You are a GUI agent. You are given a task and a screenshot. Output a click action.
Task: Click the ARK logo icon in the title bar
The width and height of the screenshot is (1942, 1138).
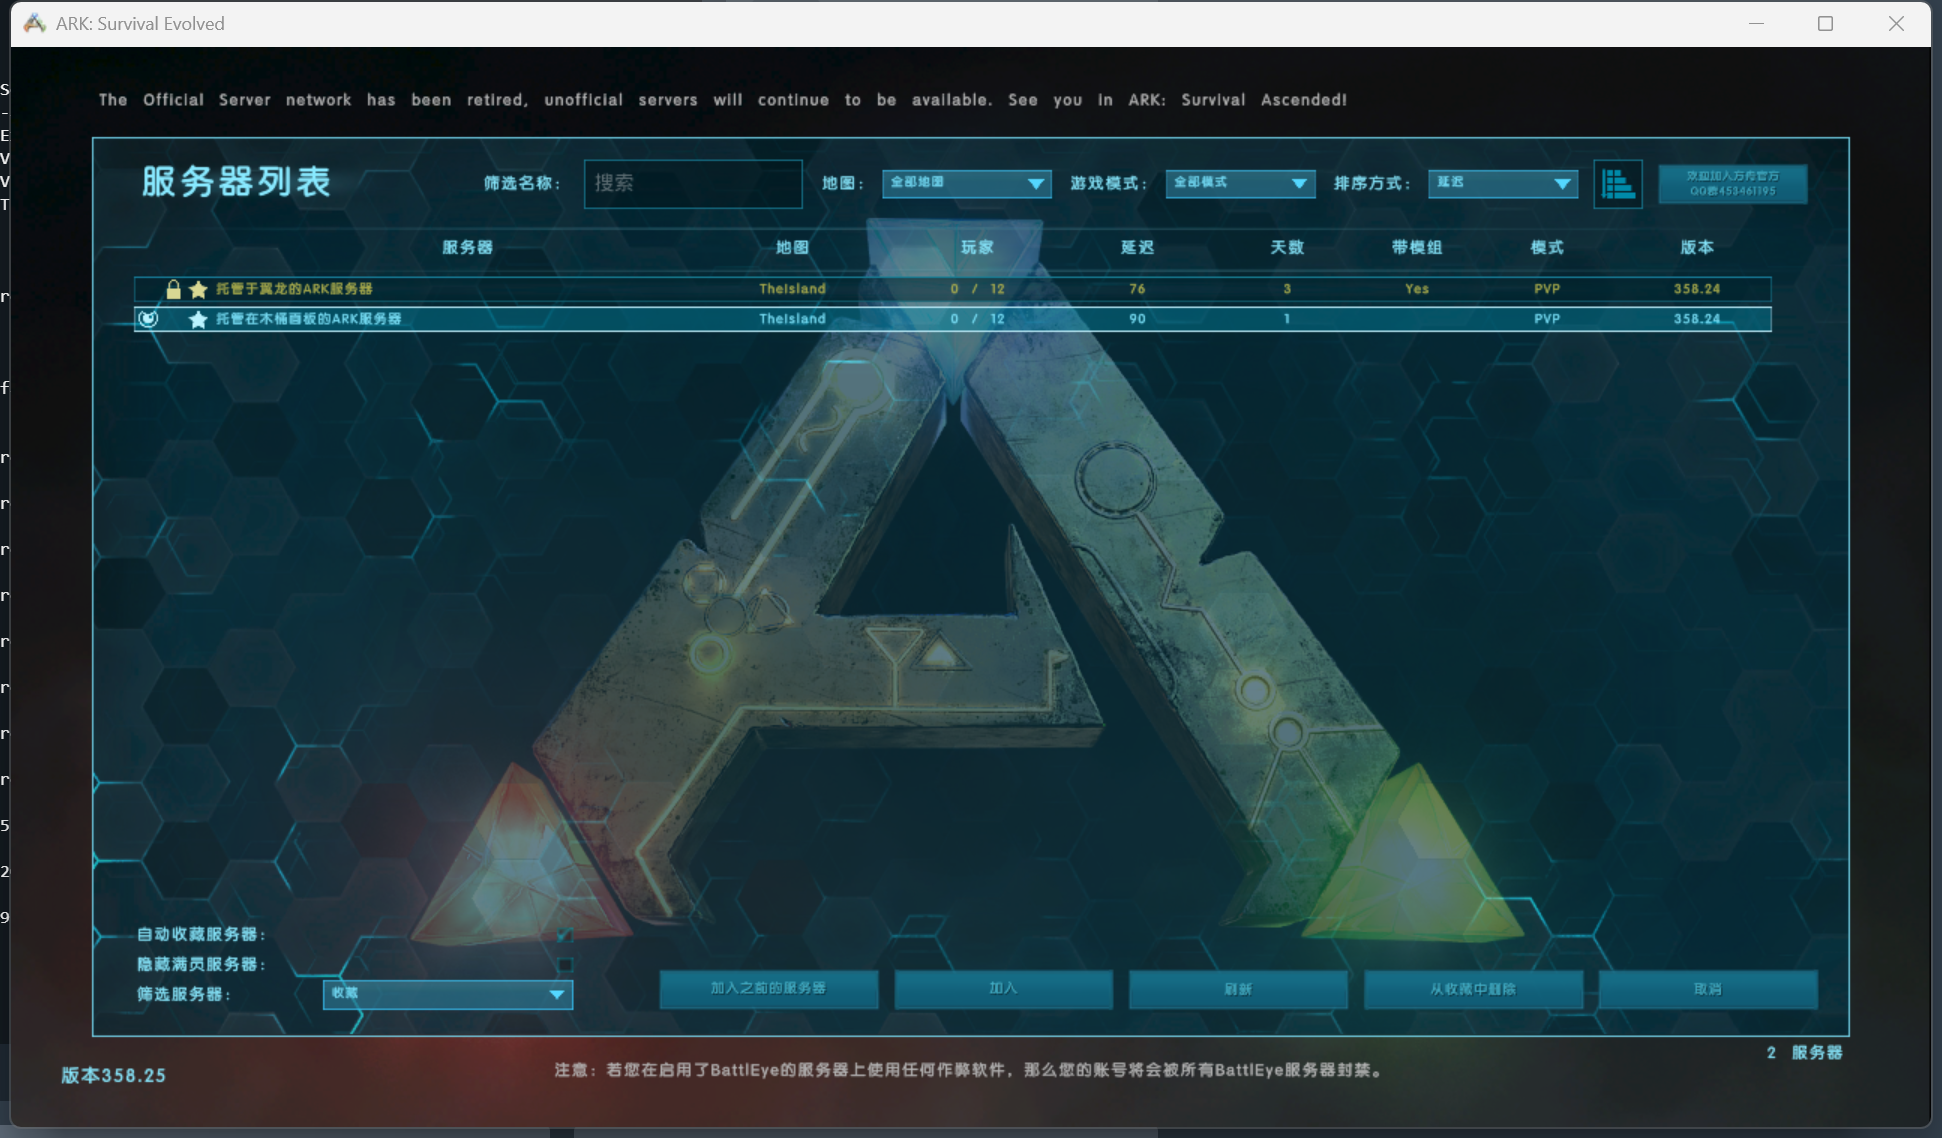point(34,23)
